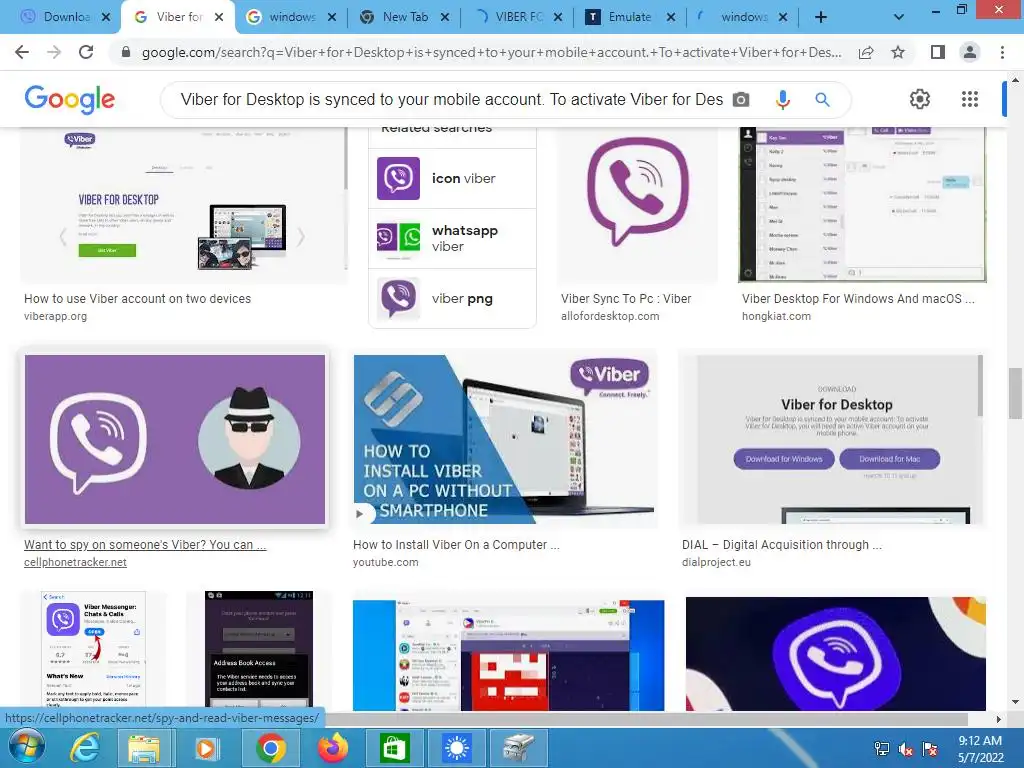
Task: Reload the current page
Action: click(x=86, y=52)
